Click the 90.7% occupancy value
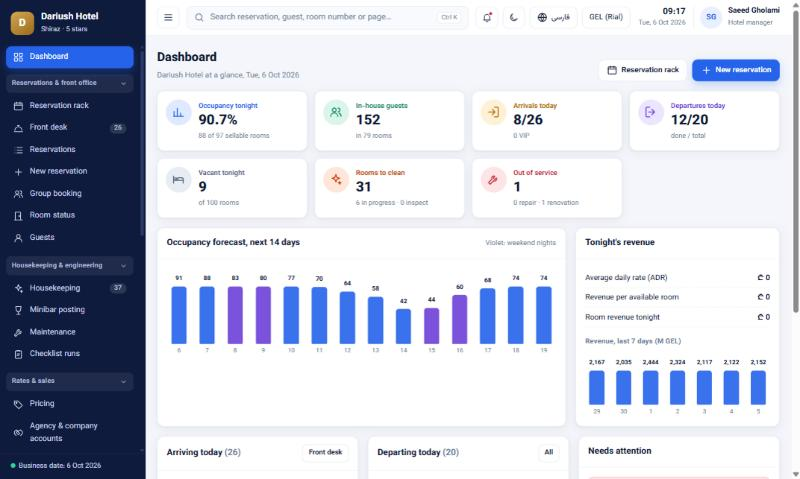The image size is (800, 479). pos(218,120)
